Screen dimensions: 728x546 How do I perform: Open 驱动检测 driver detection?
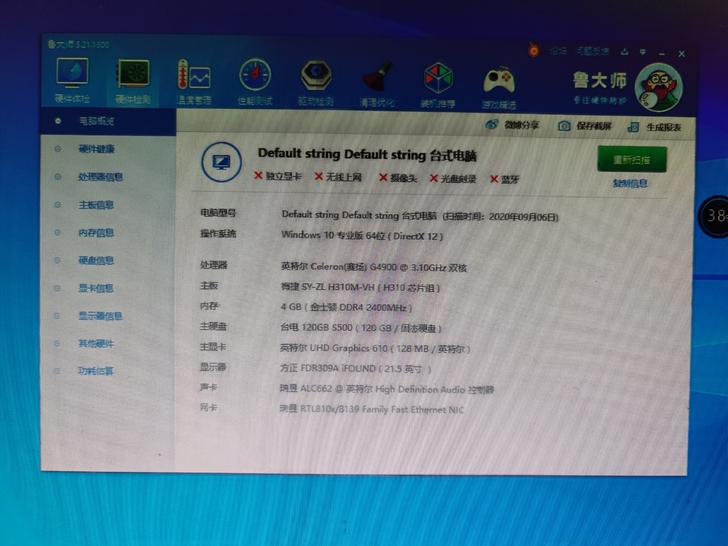(316, 83)
